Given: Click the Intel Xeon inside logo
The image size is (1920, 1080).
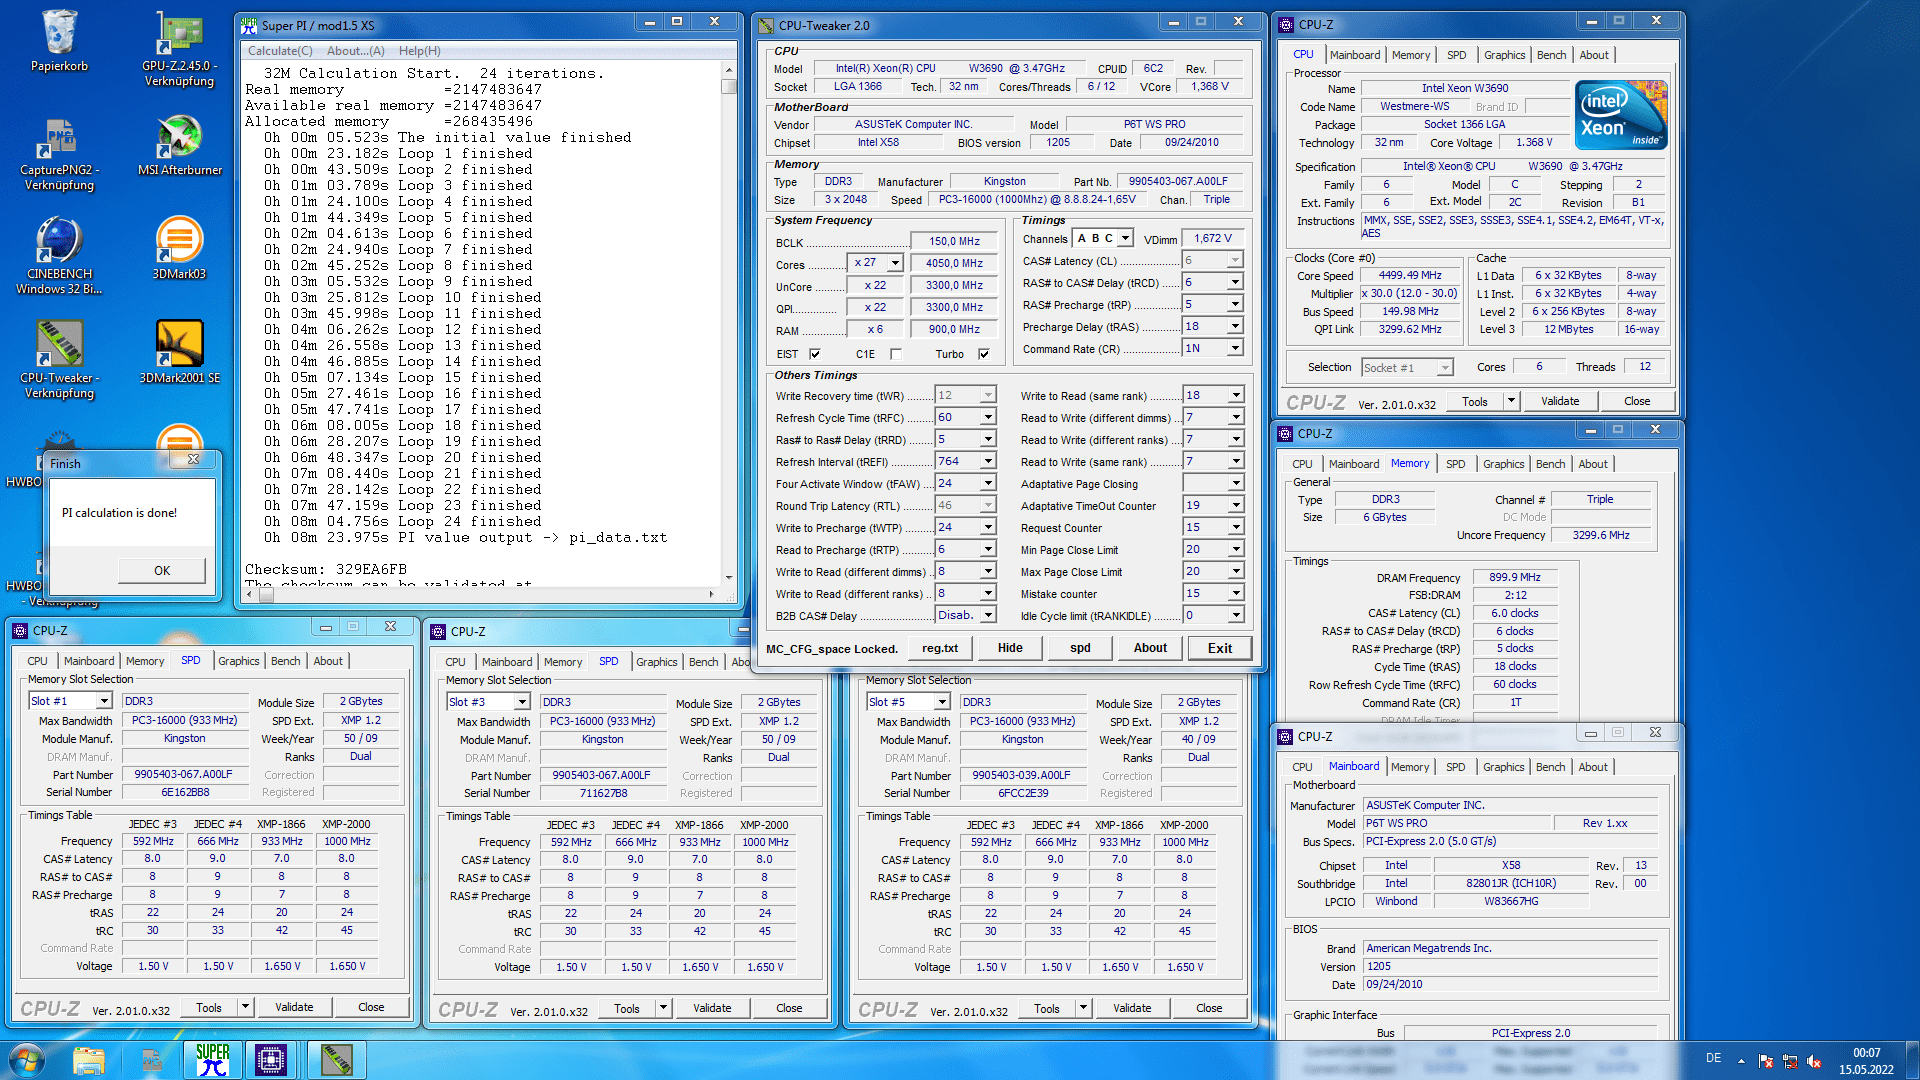Looking at the screenshot, I should click(1621, 115).
